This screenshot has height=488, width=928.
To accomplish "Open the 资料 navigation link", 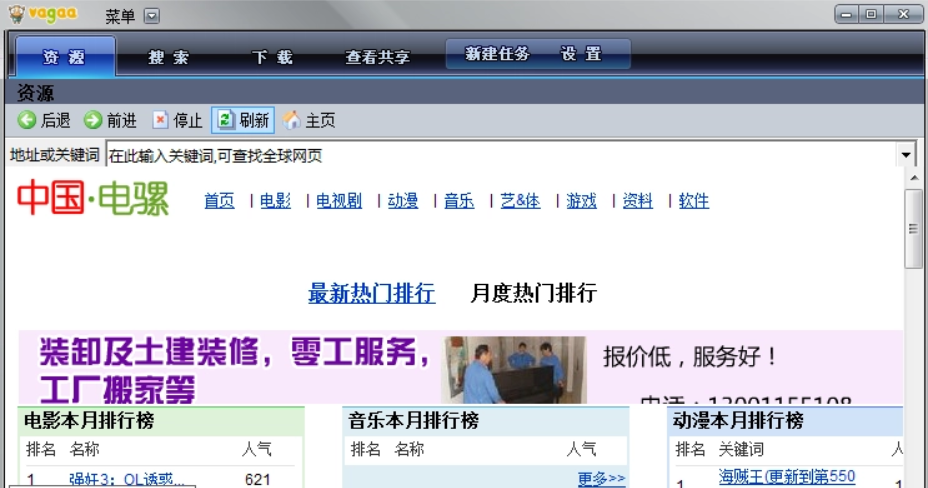I will pos(637,201).
